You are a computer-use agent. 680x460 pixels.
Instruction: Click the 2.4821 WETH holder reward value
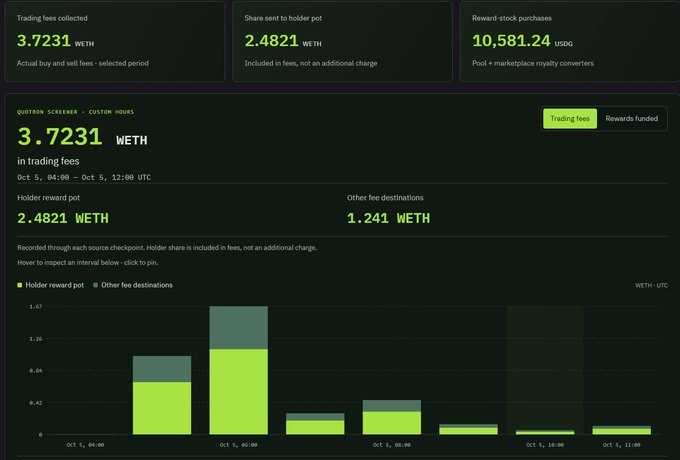tap(63, 218)
